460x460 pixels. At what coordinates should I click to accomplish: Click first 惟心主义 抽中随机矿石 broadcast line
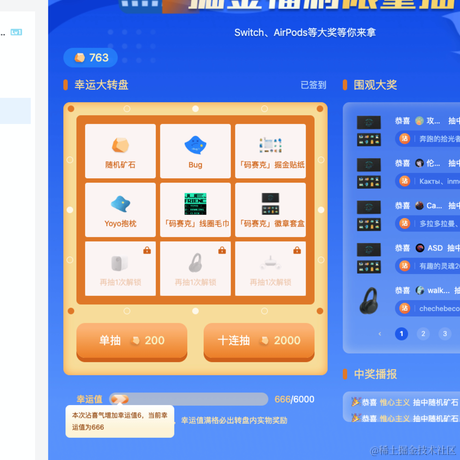click(x=405, y=402)
